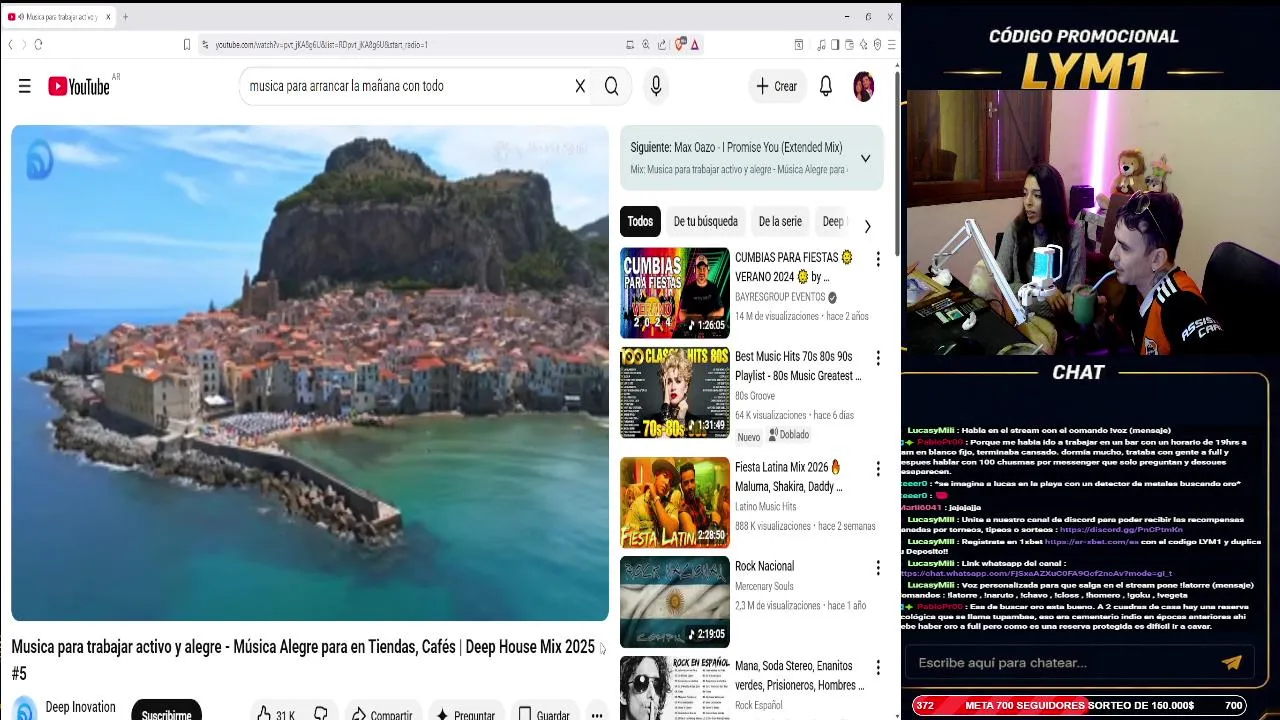Open Rock Nacional video thumbnail

coord(675,601)
